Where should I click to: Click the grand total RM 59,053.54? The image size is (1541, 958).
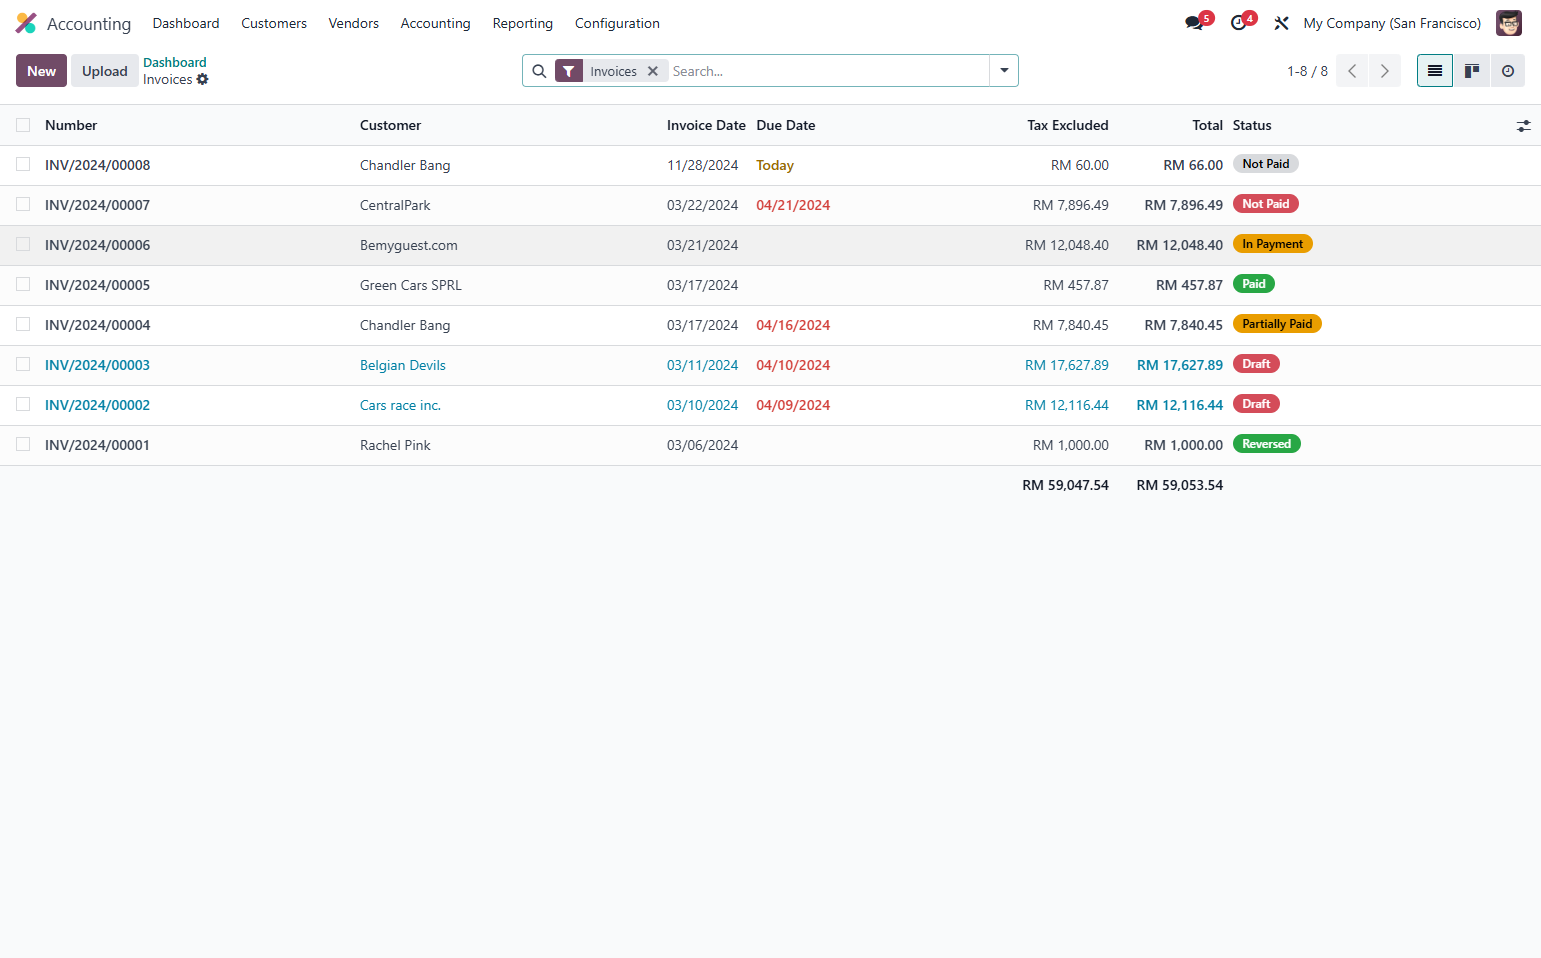point(1180,485)
